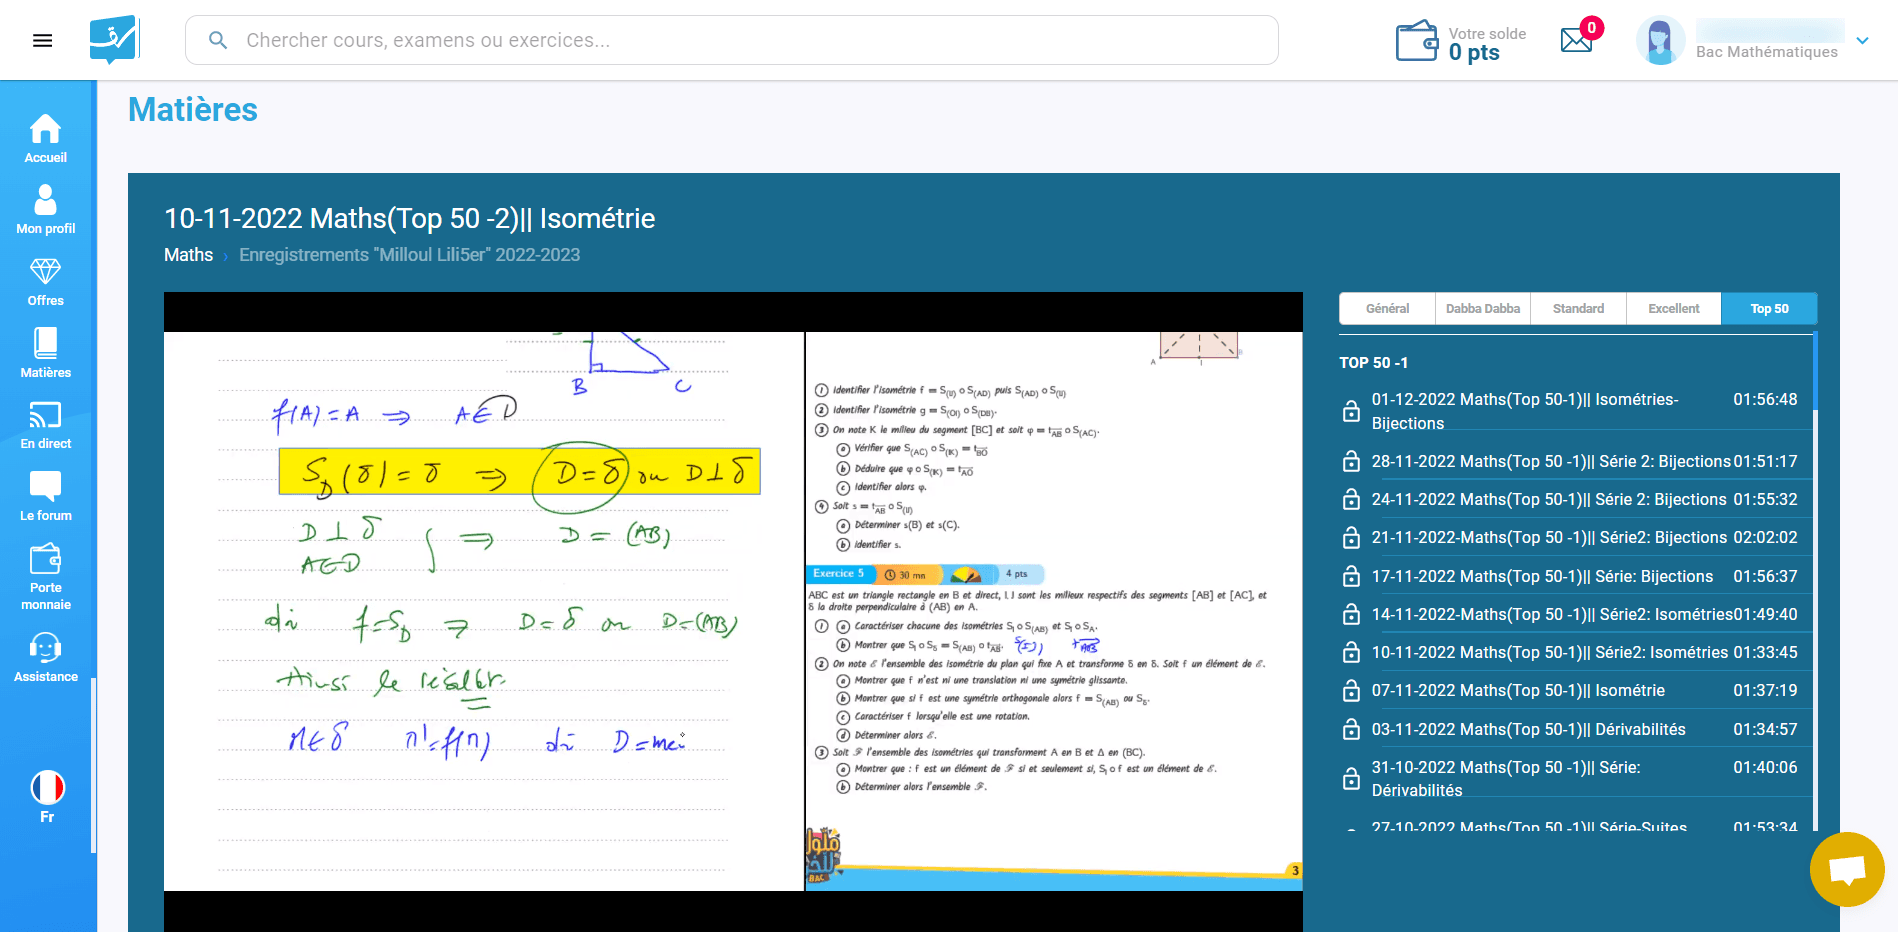Open the hamburger menu icon

pos(42,40)
